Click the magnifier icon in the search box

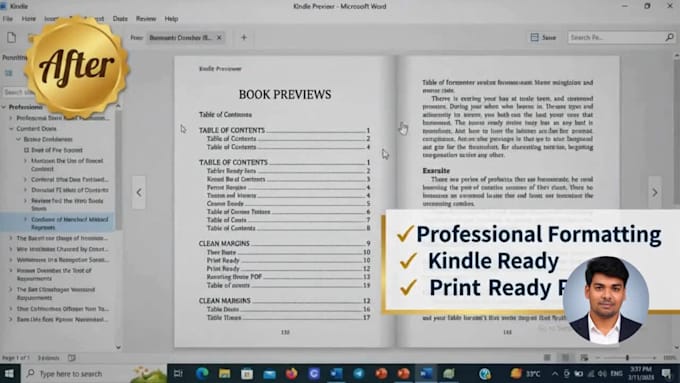[669, 37]
